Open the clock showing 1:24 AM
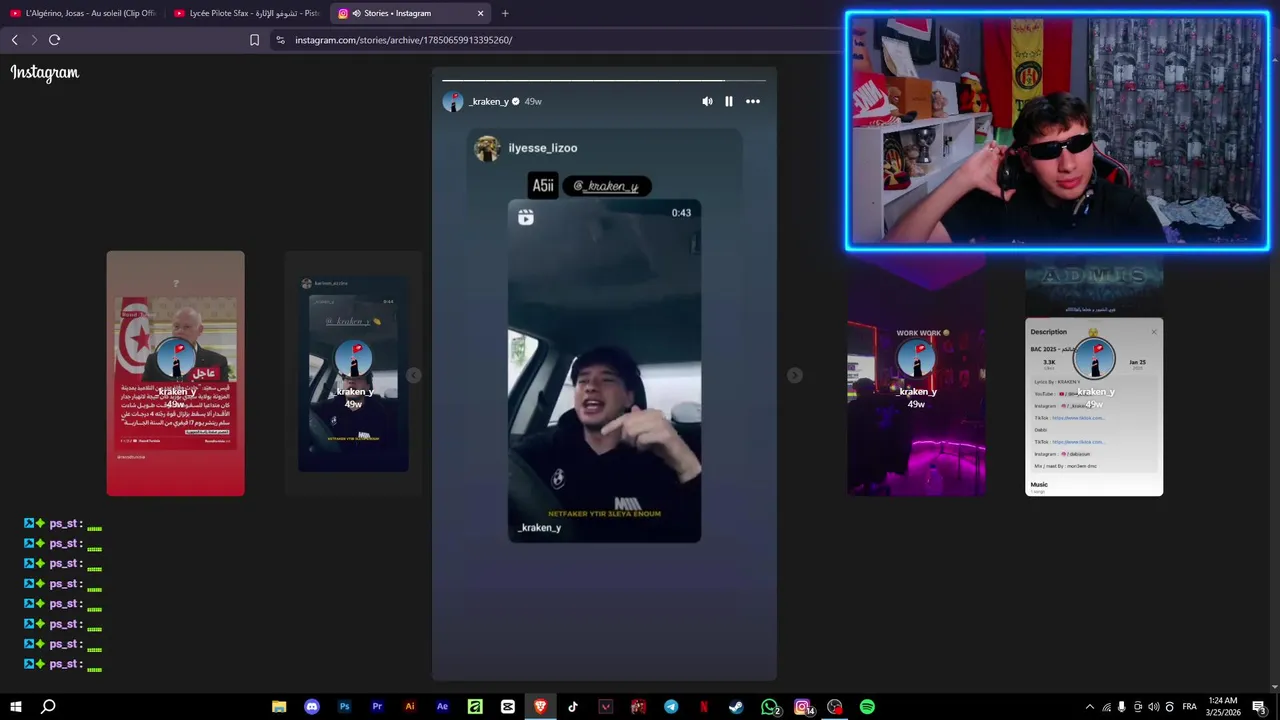1280x720 pixels. (x=1225, y=707)
